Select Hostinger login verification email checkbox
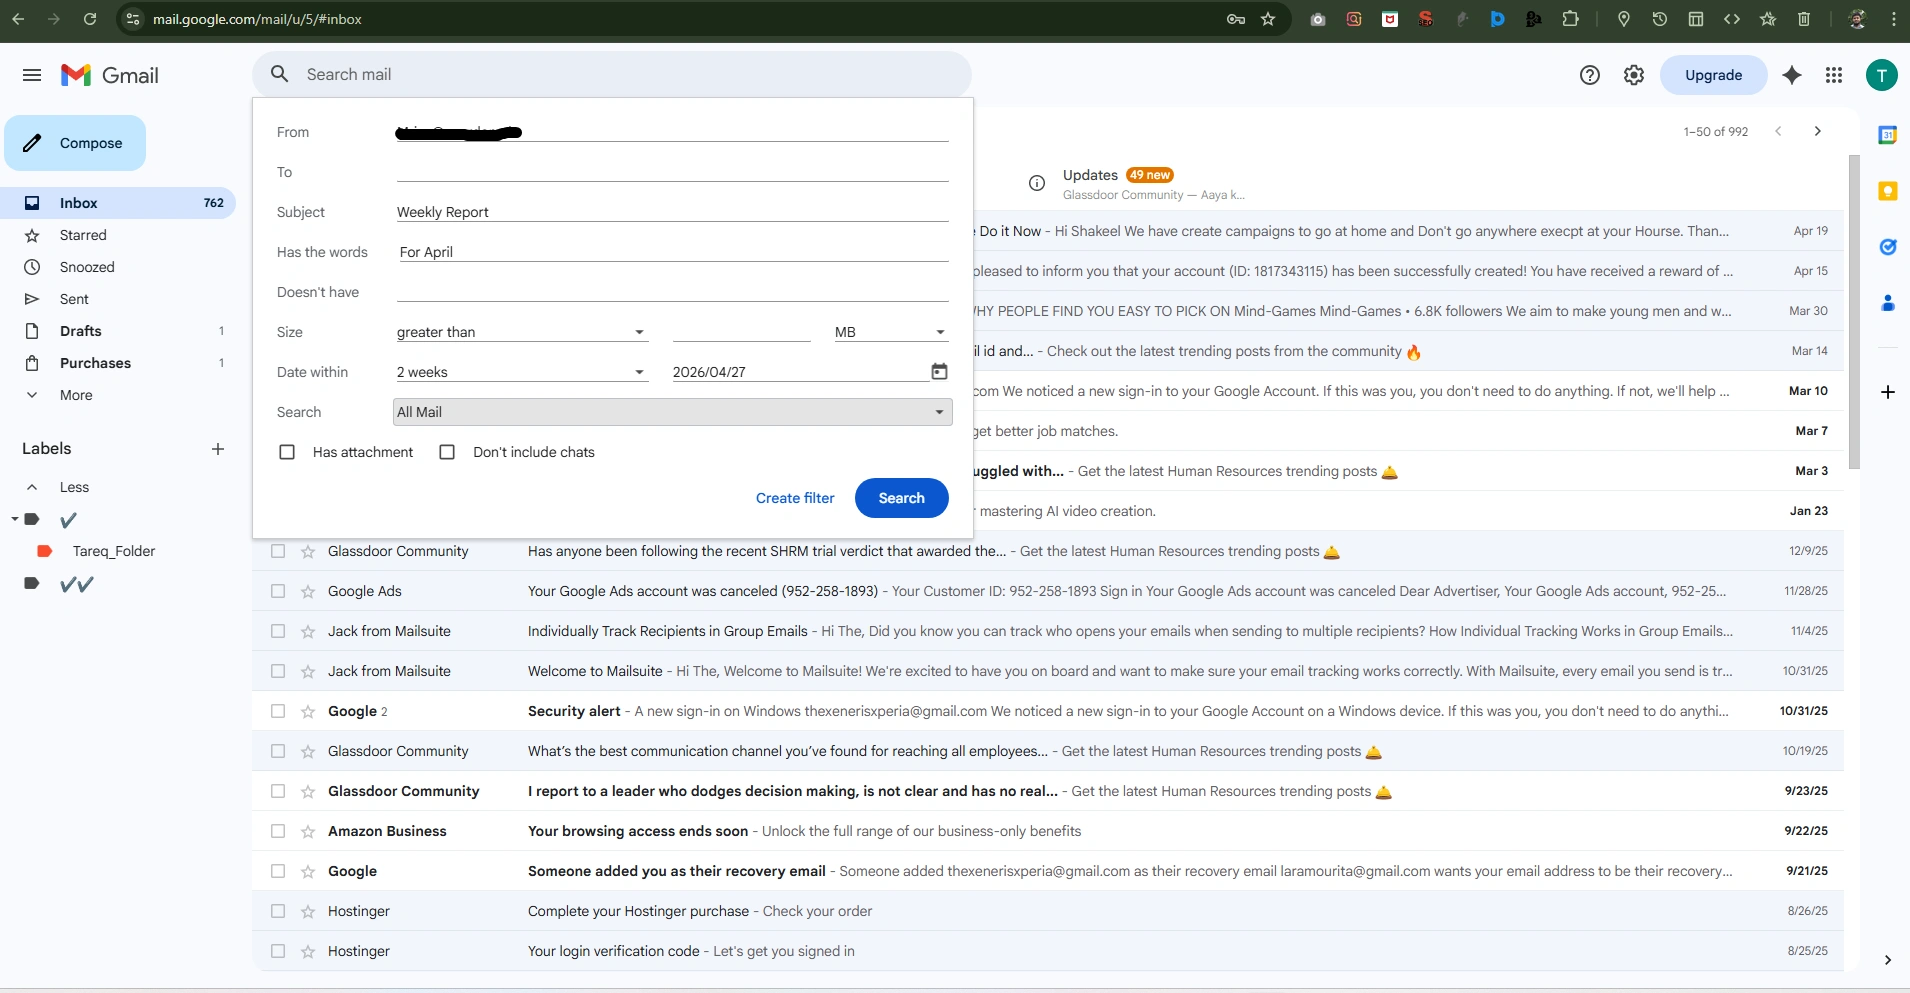Screen dimensions: 1910x993 coord(278,951)
